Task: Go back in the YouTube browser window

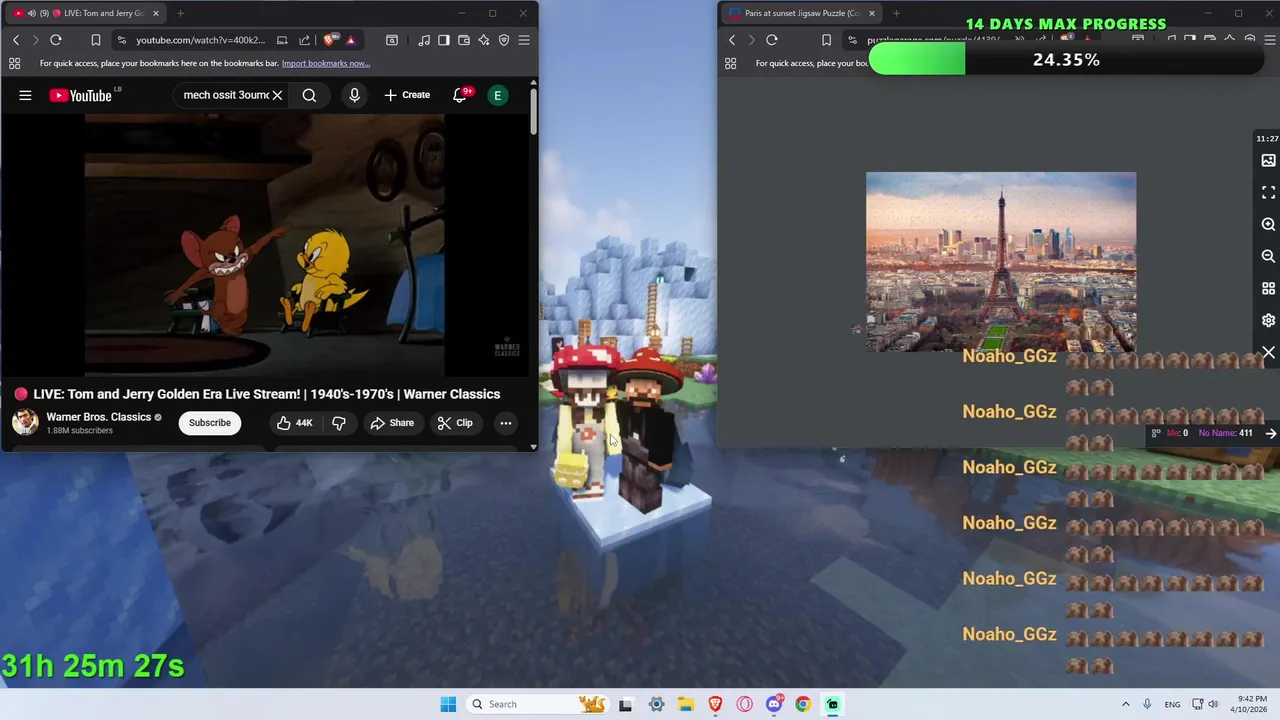Action: click(x=16, y=40)
